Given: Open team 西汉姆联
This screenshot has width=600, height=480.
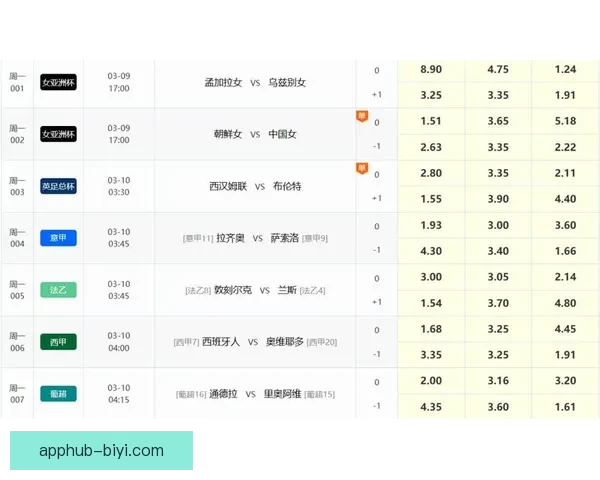Looking at the screenshot, I should [x=228, y=186].
